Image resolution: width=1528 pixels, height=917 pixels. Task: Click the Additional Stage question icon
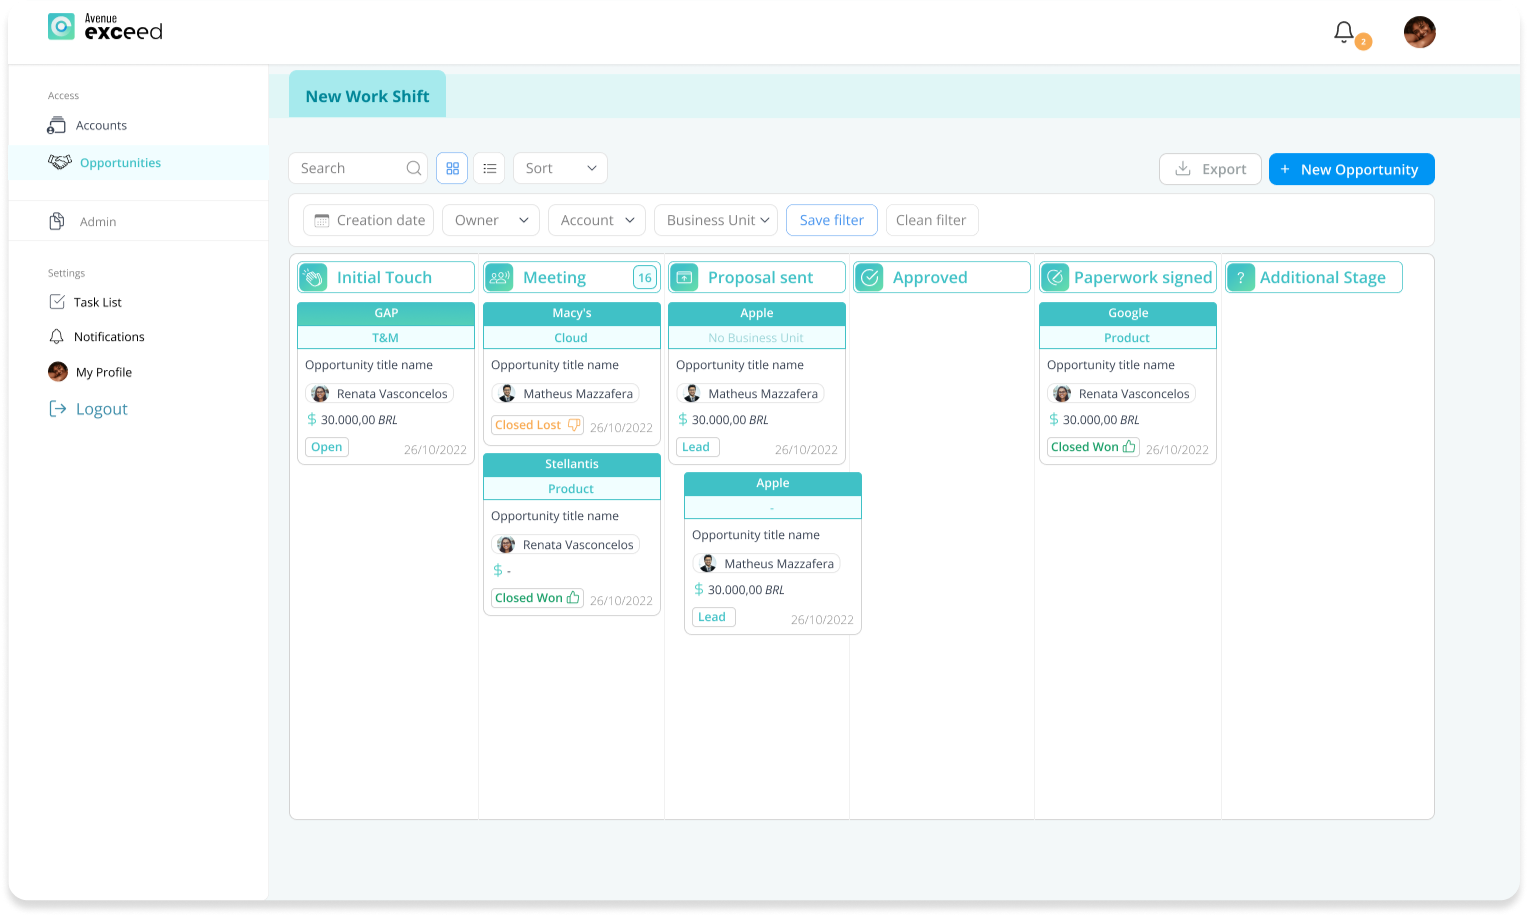pyautogui.click(x=1241, y=277)
